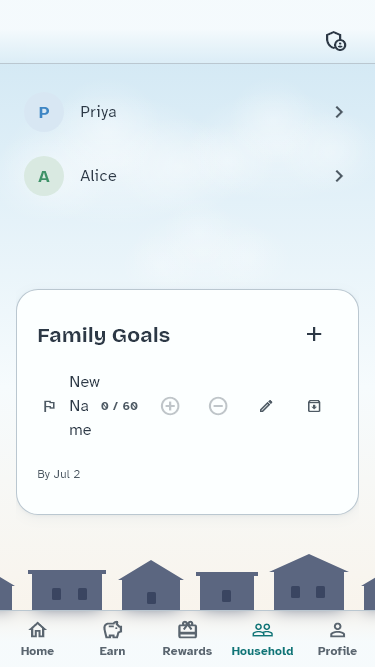Open Alice's avatar

coord(44,176)
